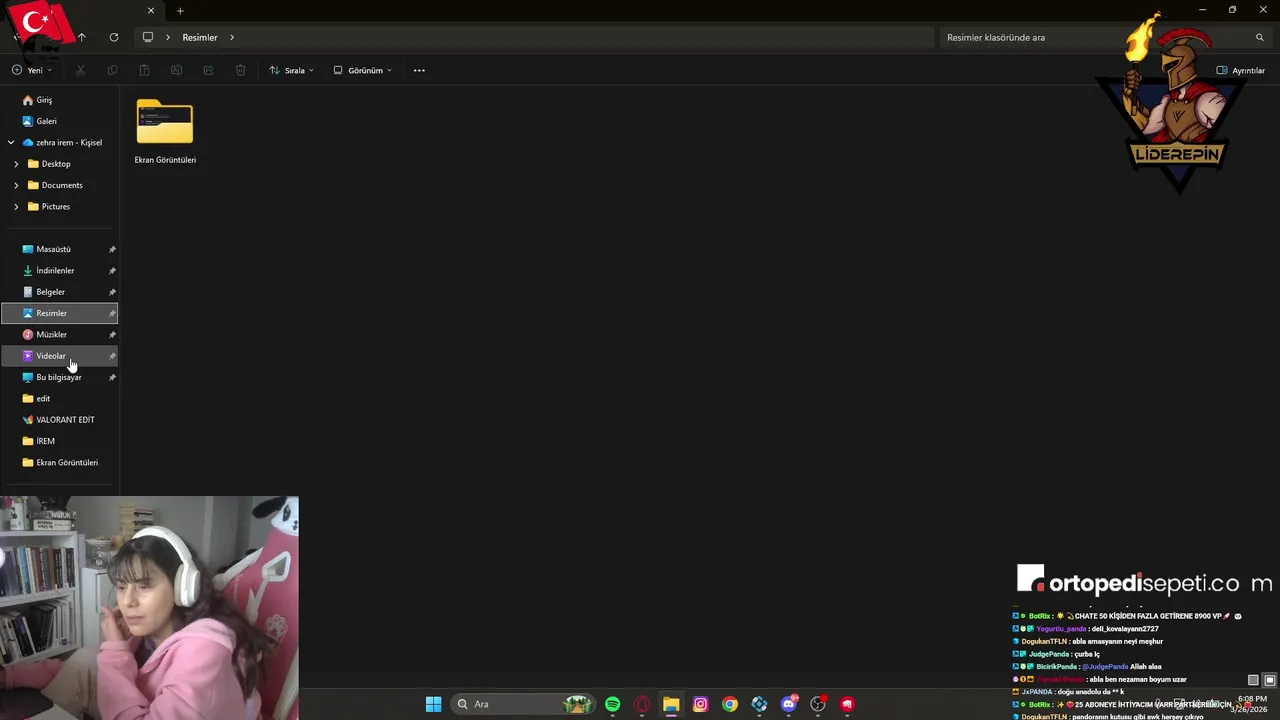
Task: Expand the Documents folder node
Action: [x=16, y=185]
